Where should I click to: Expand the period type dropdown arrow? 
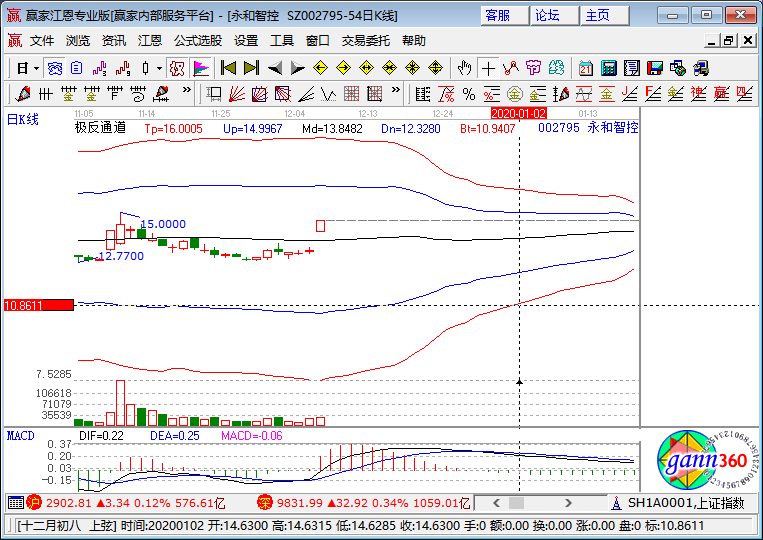point(36,68)
